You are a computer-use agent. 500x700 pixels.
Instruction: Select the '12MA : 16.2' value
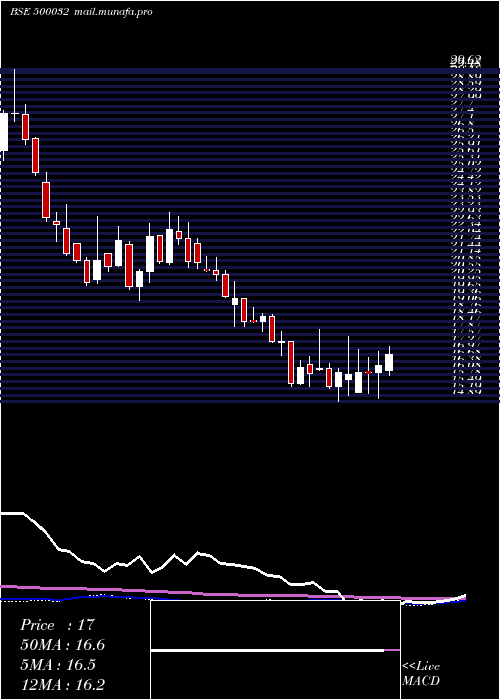click(63, 685)
